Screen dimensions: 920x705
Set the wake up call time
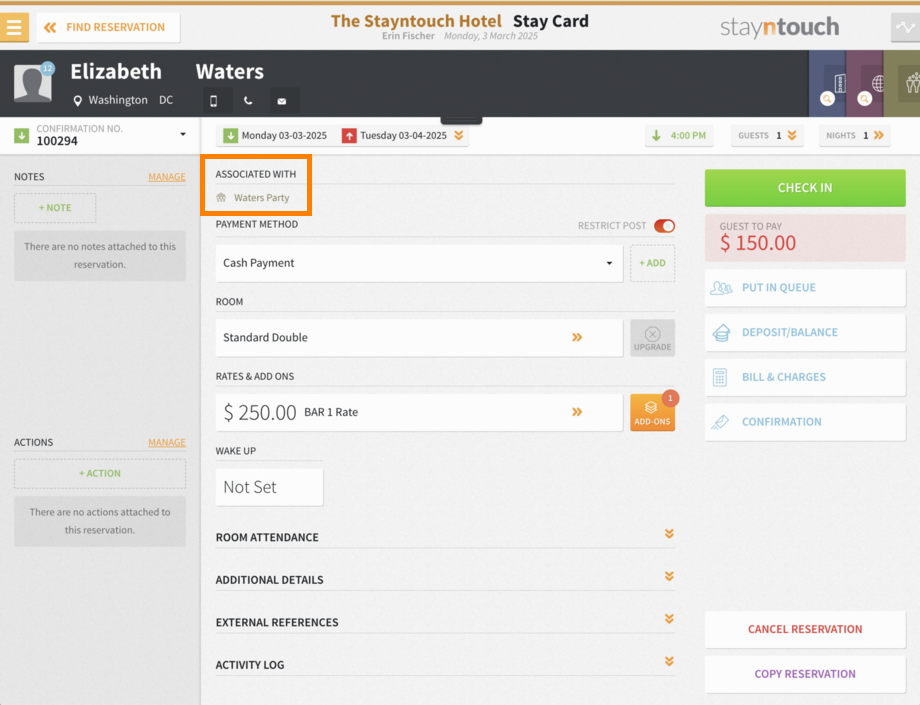[x=269, y=487]
